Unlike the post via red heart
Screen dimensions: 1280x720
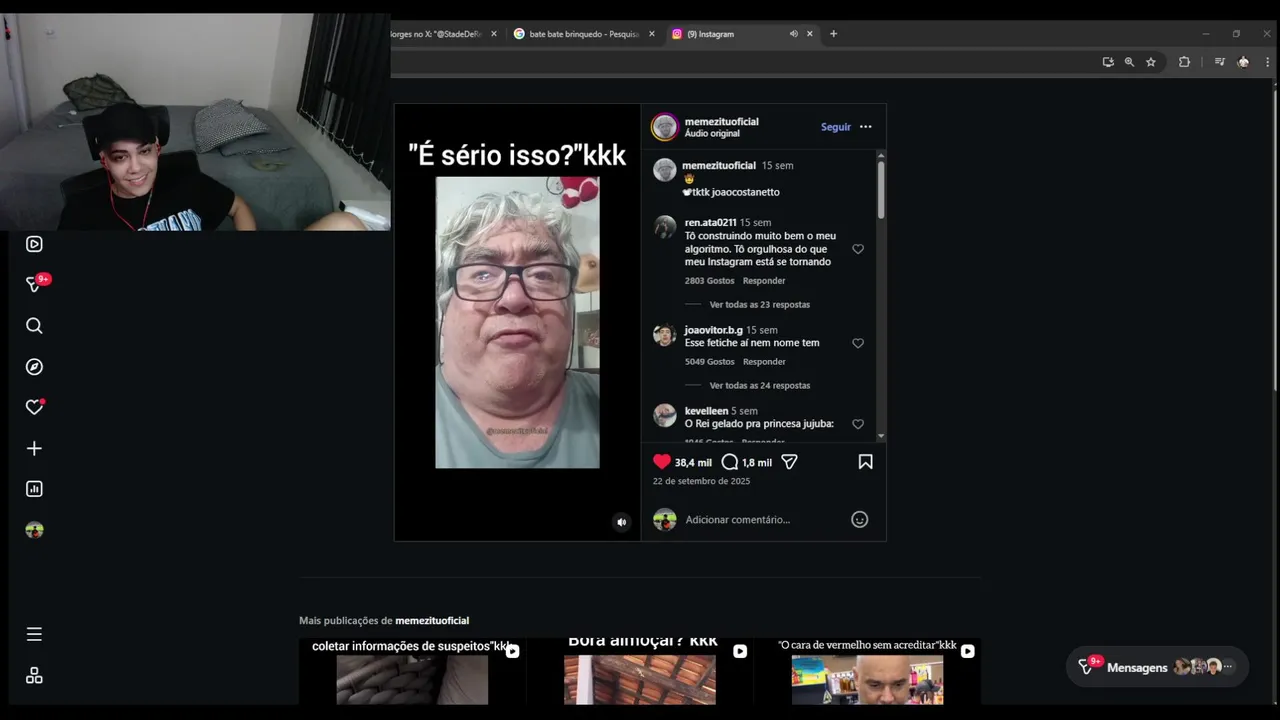coord(662,462)
